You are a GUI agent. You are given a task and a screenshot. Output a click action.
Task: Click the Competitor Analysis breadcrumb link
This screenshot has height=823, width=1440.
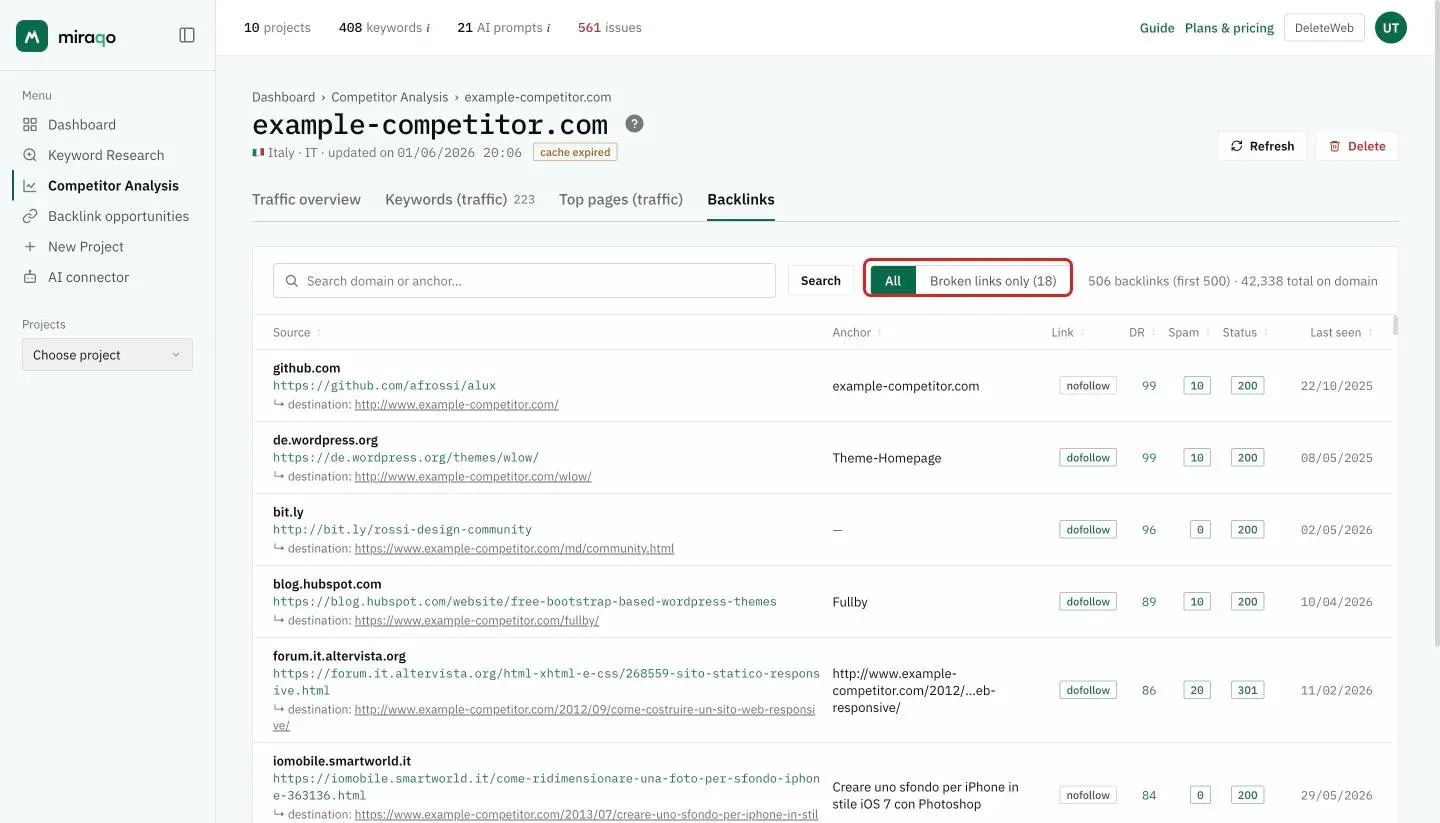click(390, 97)
